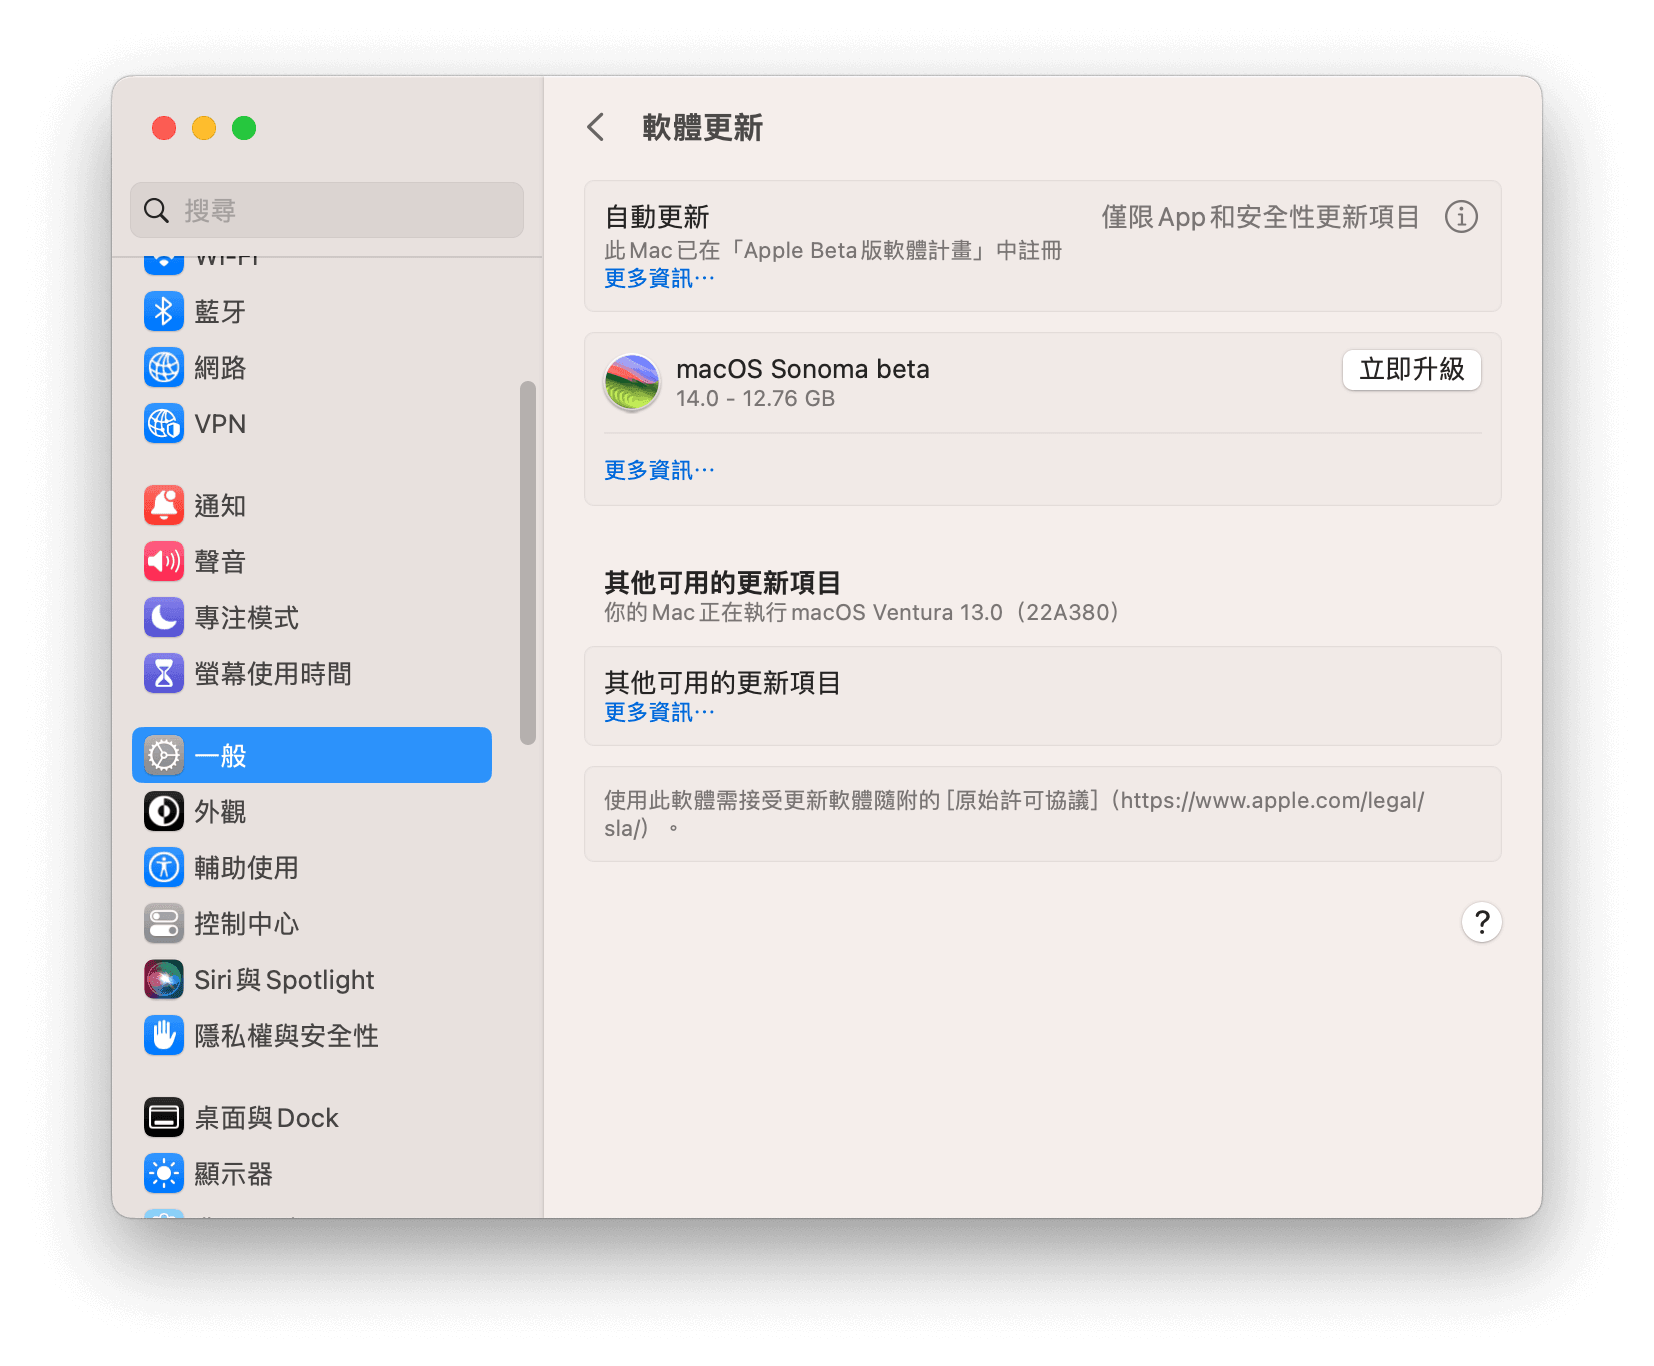This screenshot has height=1366, width=1654.
Task: Go back with the chevron arrow
Action: [596, 127]
